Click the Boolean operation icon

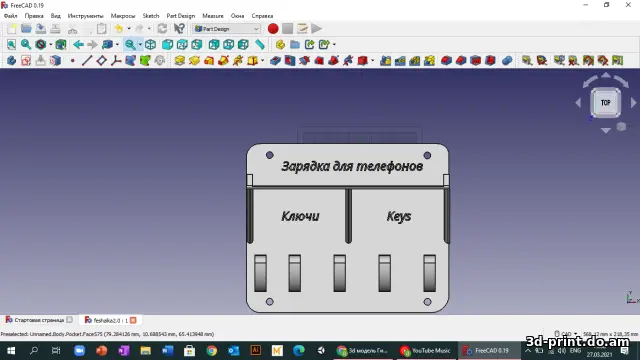[507, 61]
